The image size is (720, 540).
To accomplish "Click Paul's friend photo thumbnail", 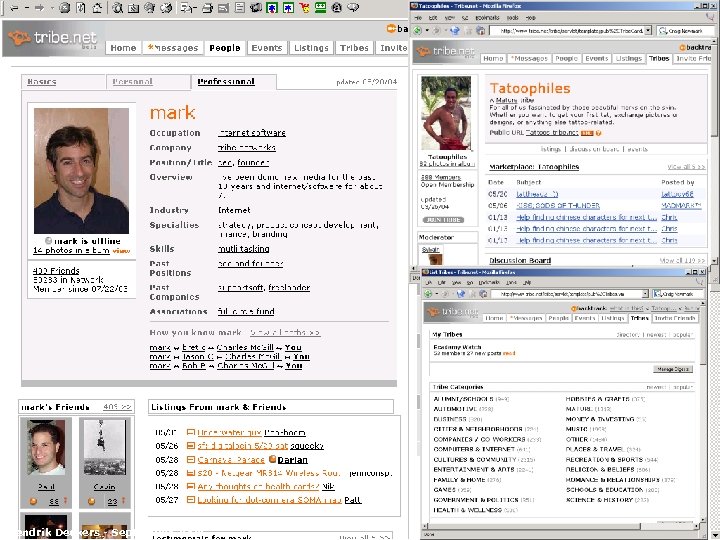I will [46, 448].
